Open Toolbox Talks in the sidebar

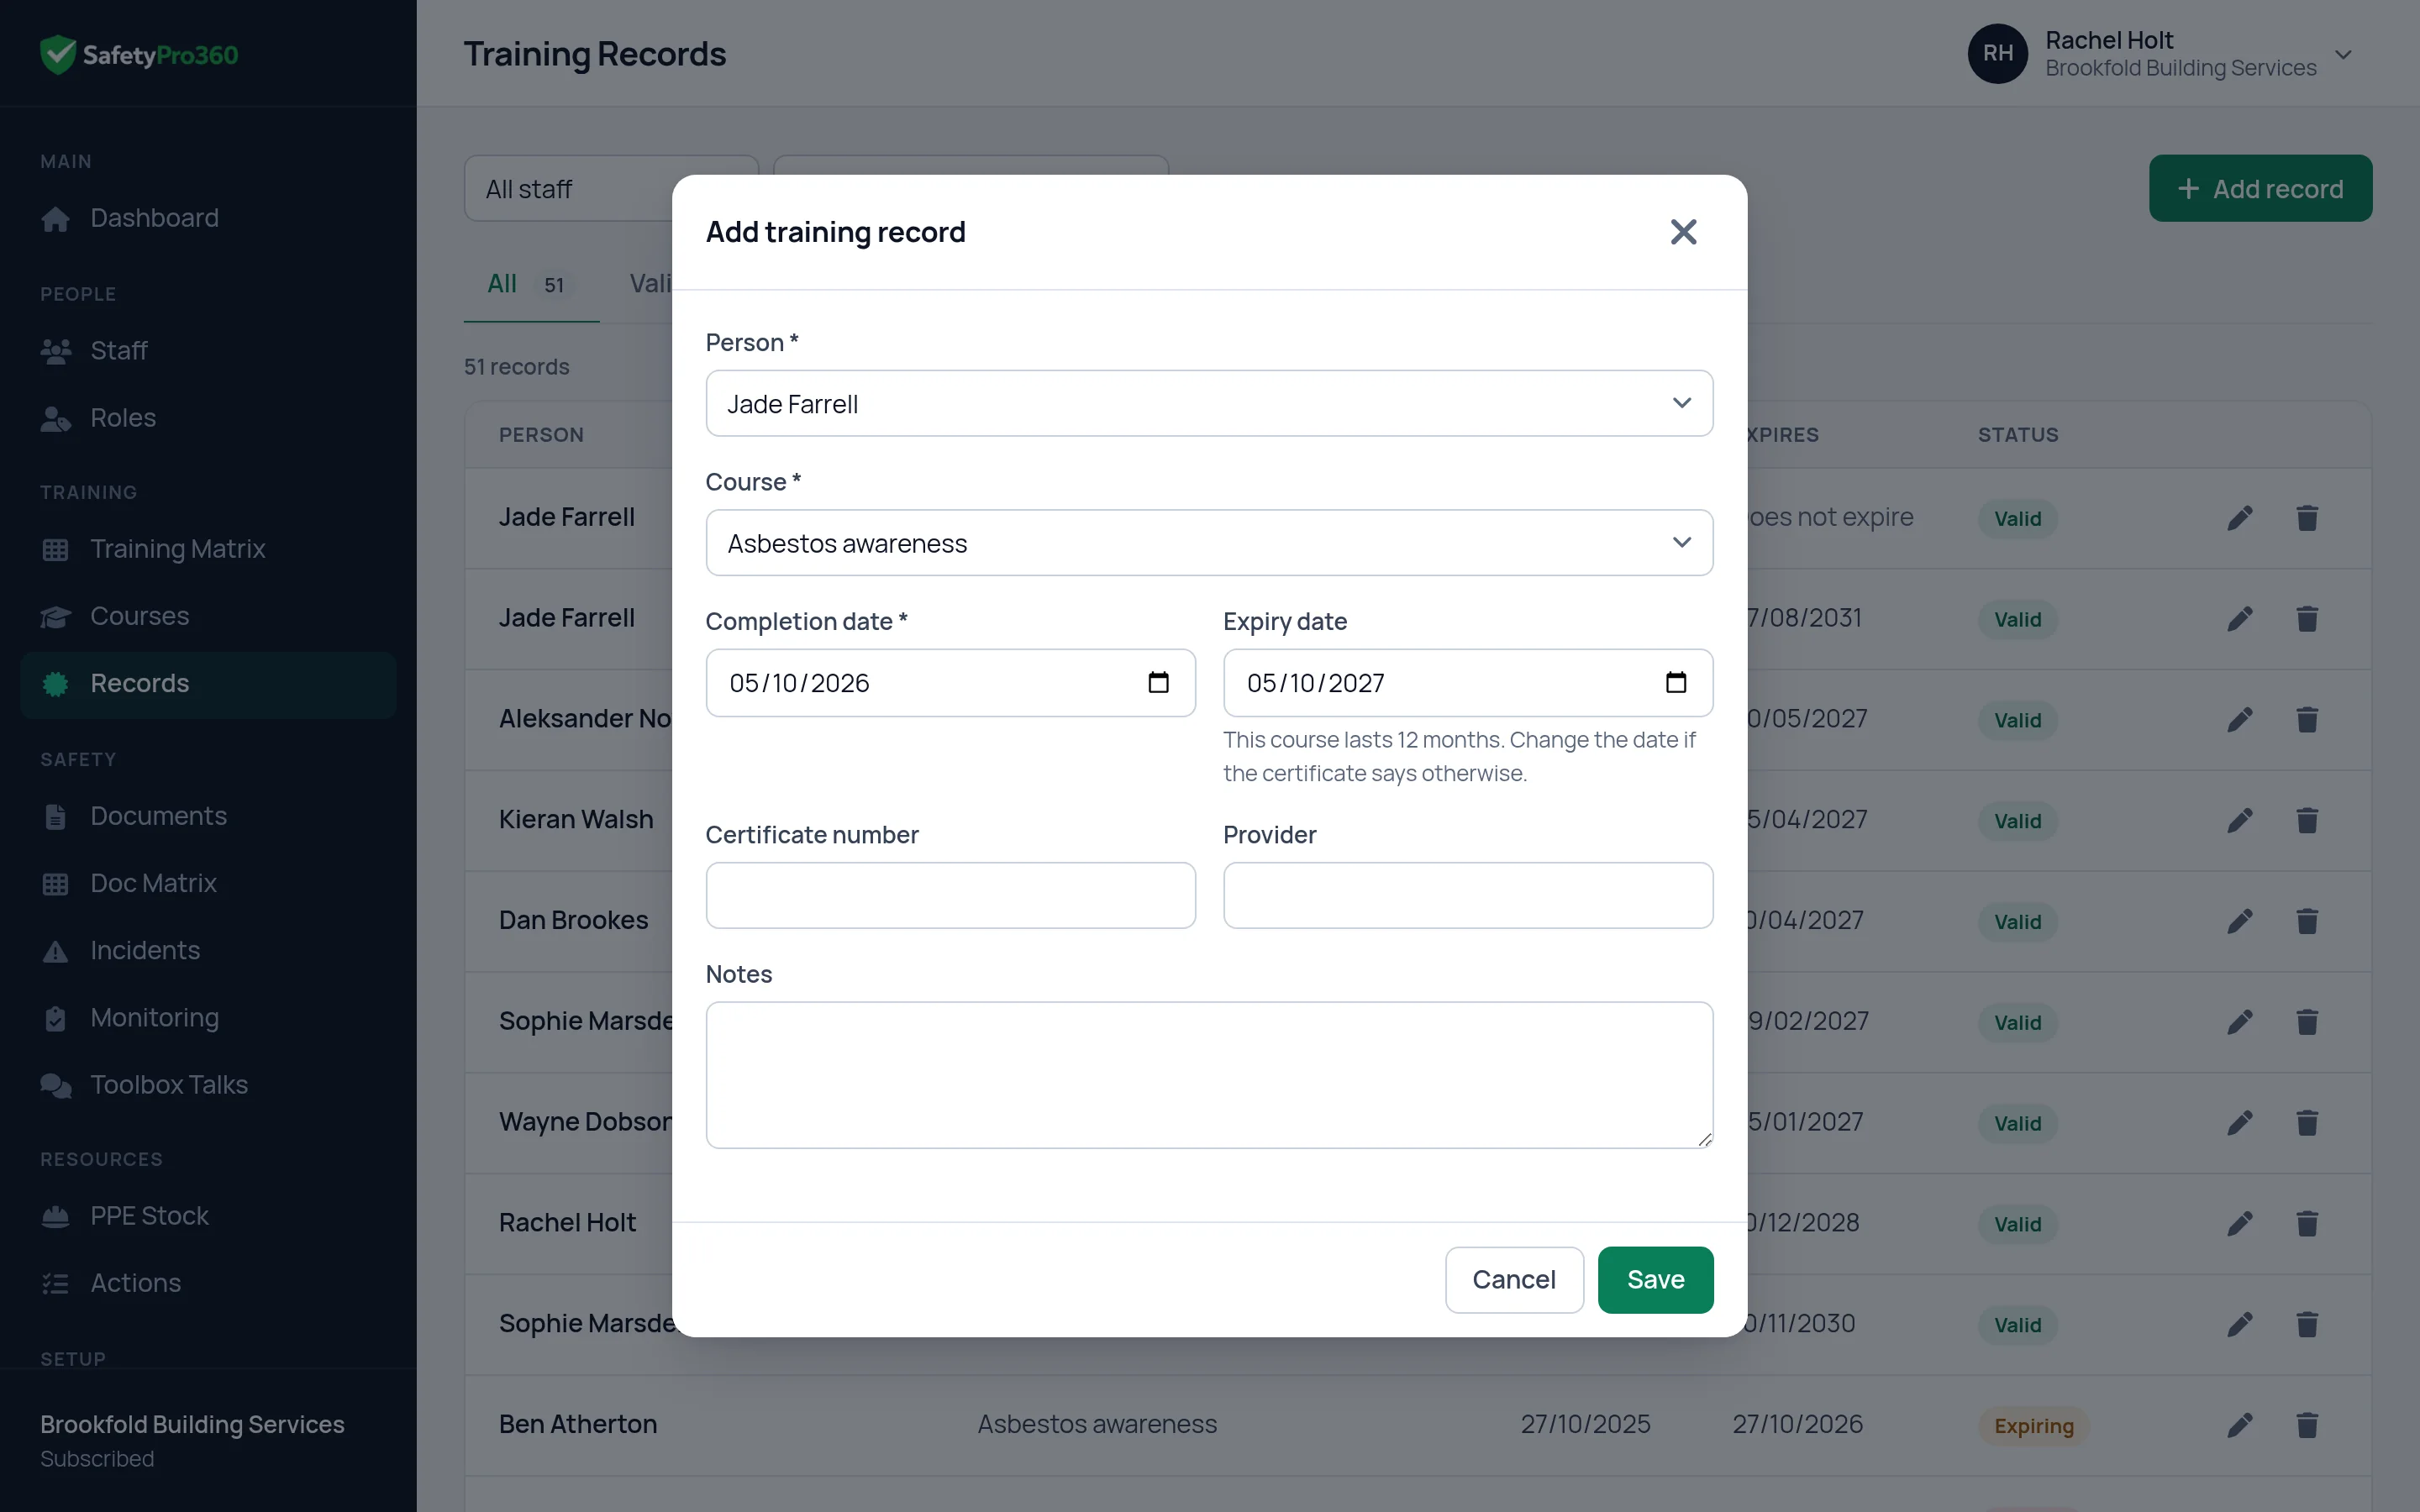[208, 1084]
